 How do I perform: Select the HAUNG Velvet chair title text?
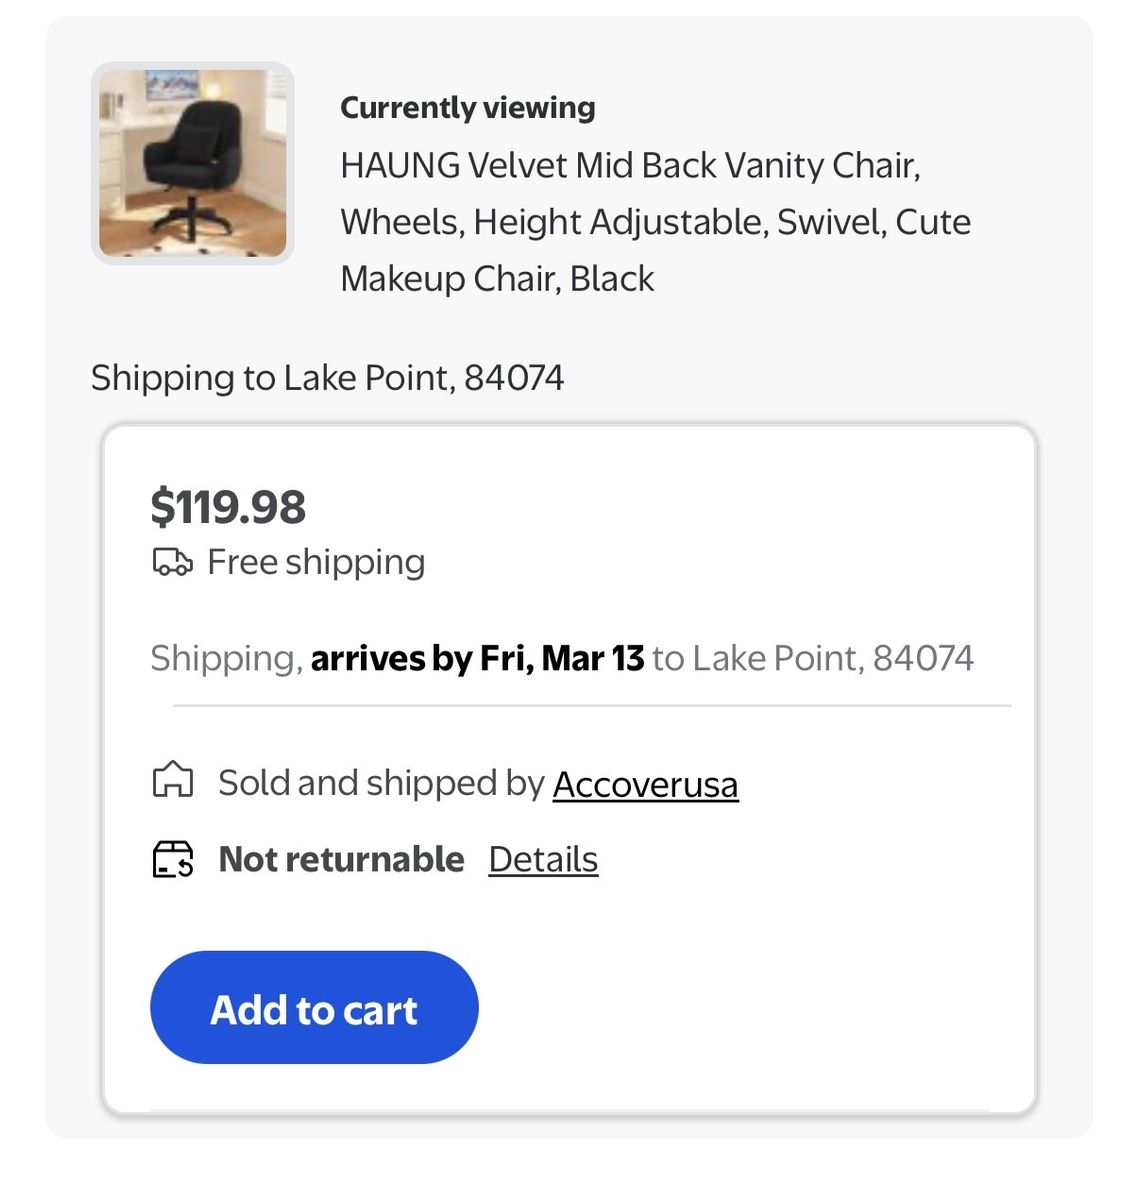coord(630,165)
